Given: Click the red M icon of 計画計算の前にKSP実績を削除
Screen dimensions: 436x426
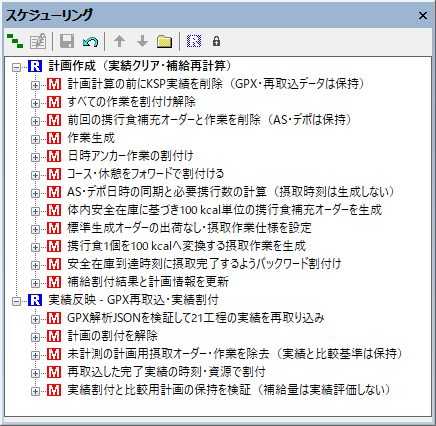Looking at the screenshot, I should tap(54, 84).
